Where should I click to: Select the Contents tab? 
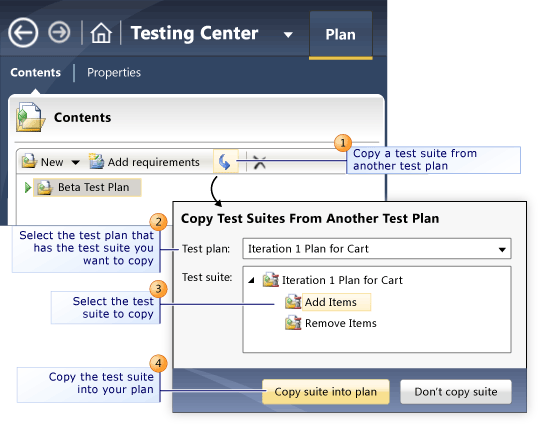click(x=35, y=72)
